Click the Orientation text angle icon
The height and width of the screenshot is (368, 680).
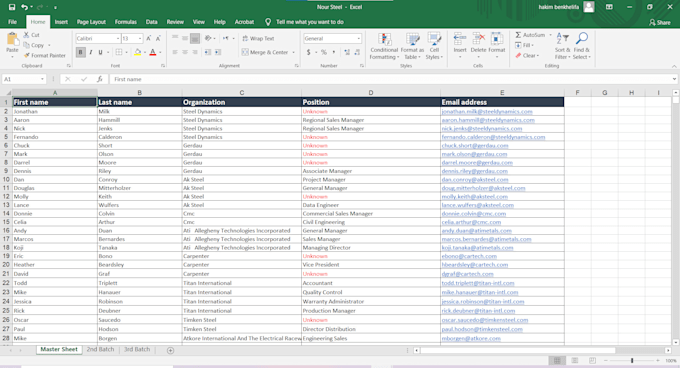coord(208,38)
